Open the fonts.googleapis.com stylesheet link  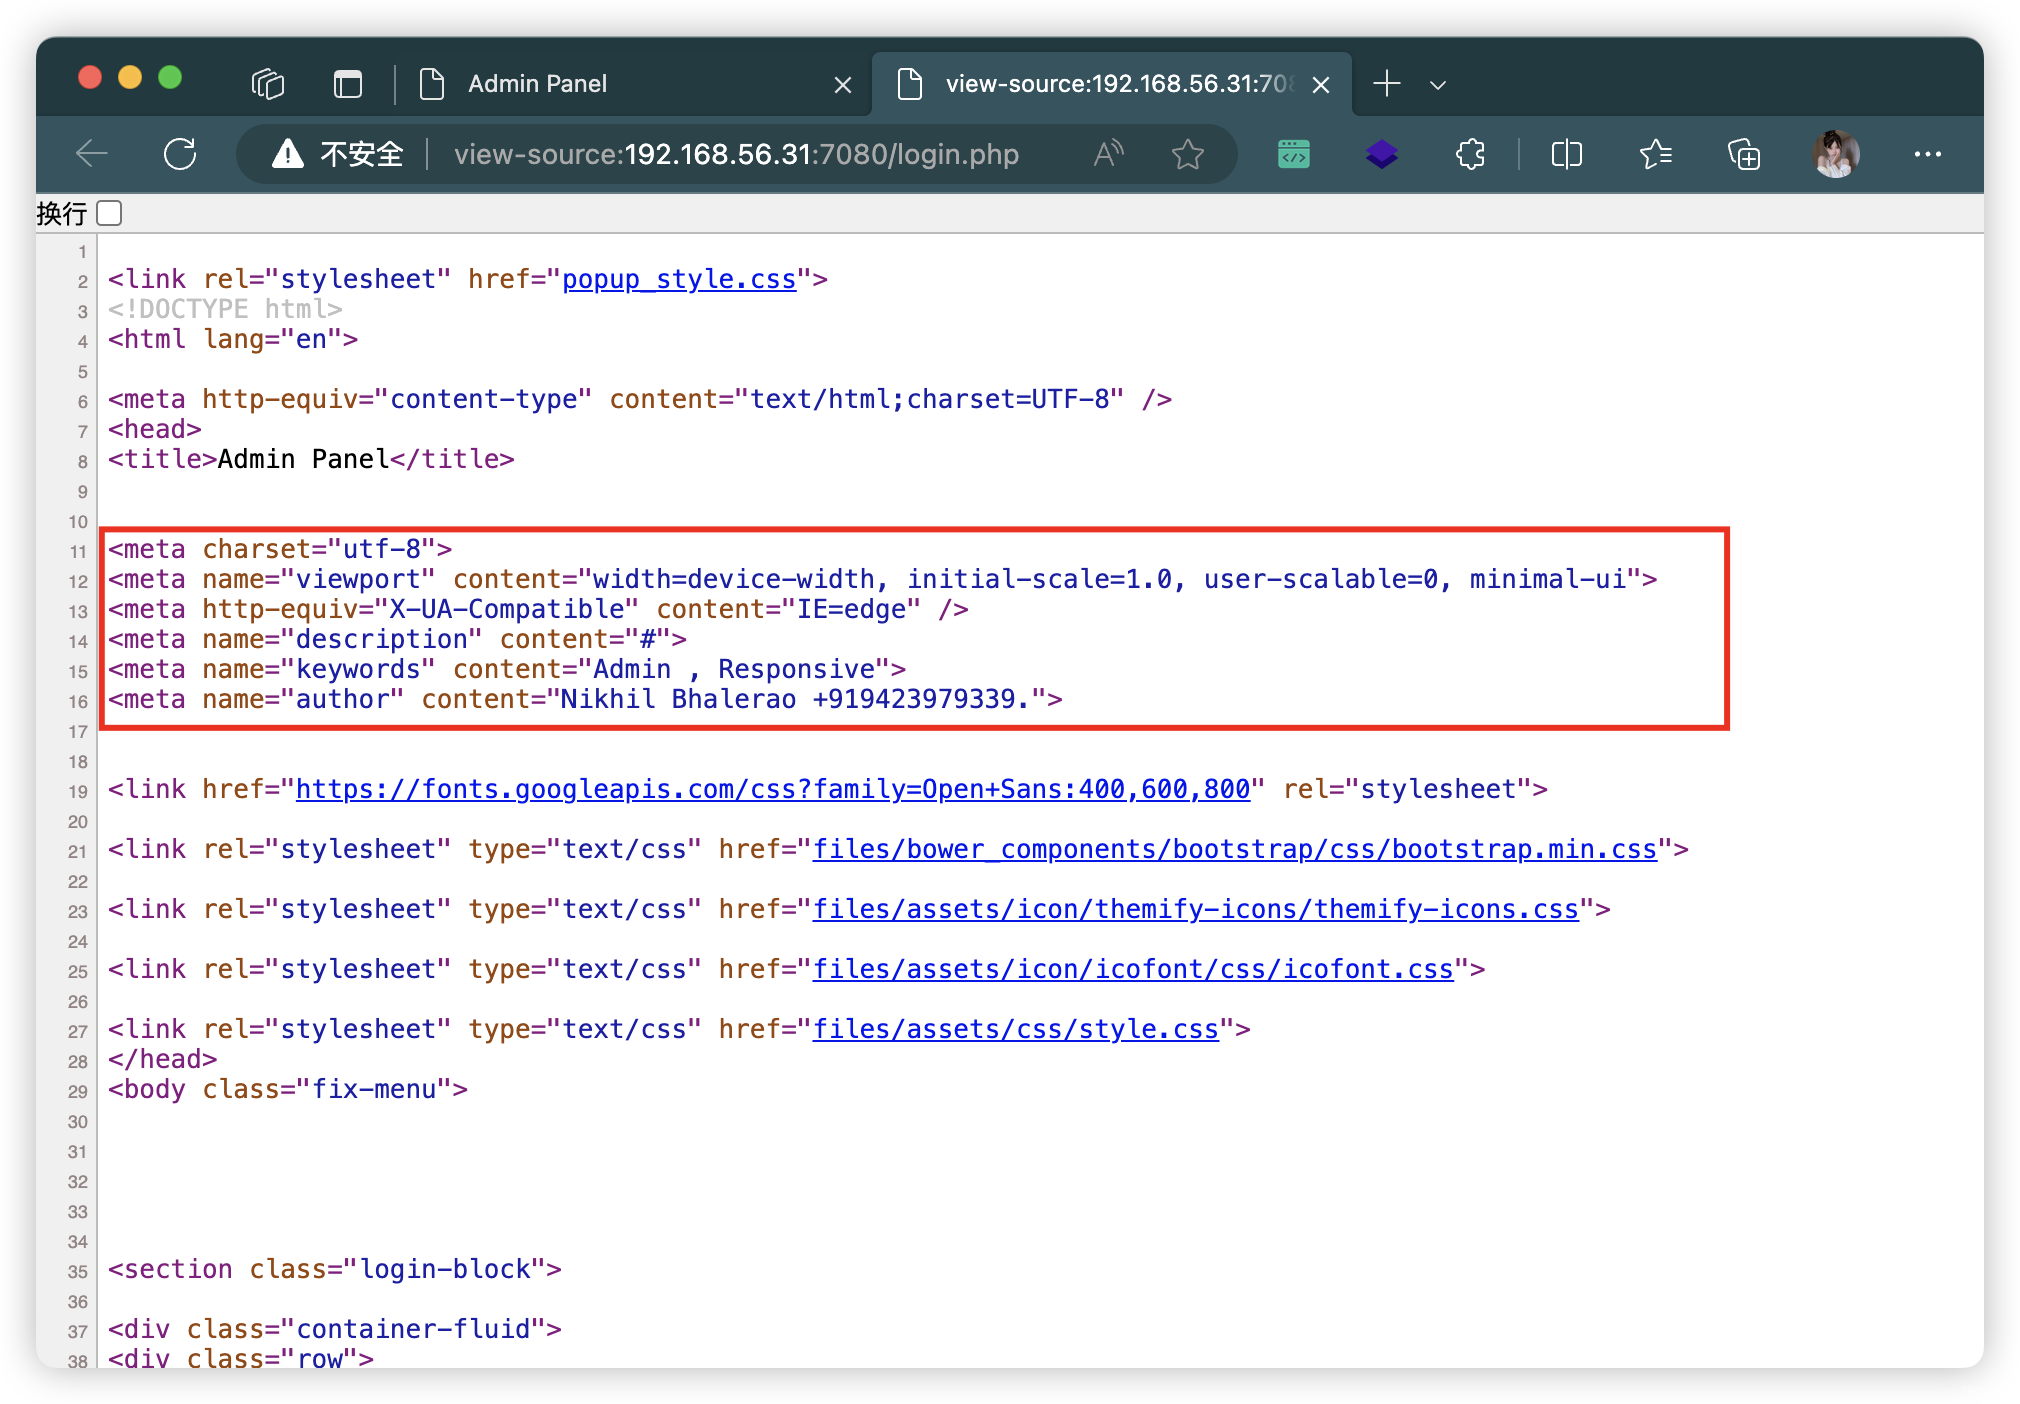coord(773,789)
